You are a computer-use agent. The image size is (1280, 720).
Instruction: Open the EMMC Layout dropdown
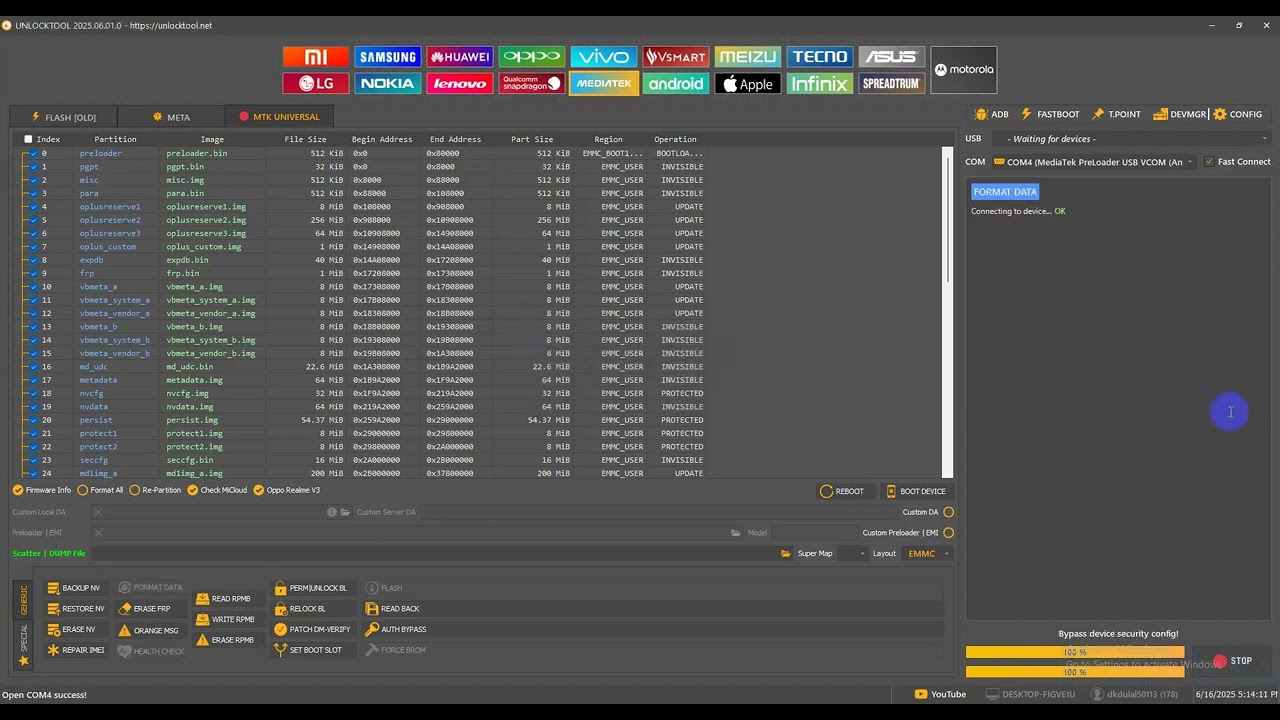(x=927, y=553)
